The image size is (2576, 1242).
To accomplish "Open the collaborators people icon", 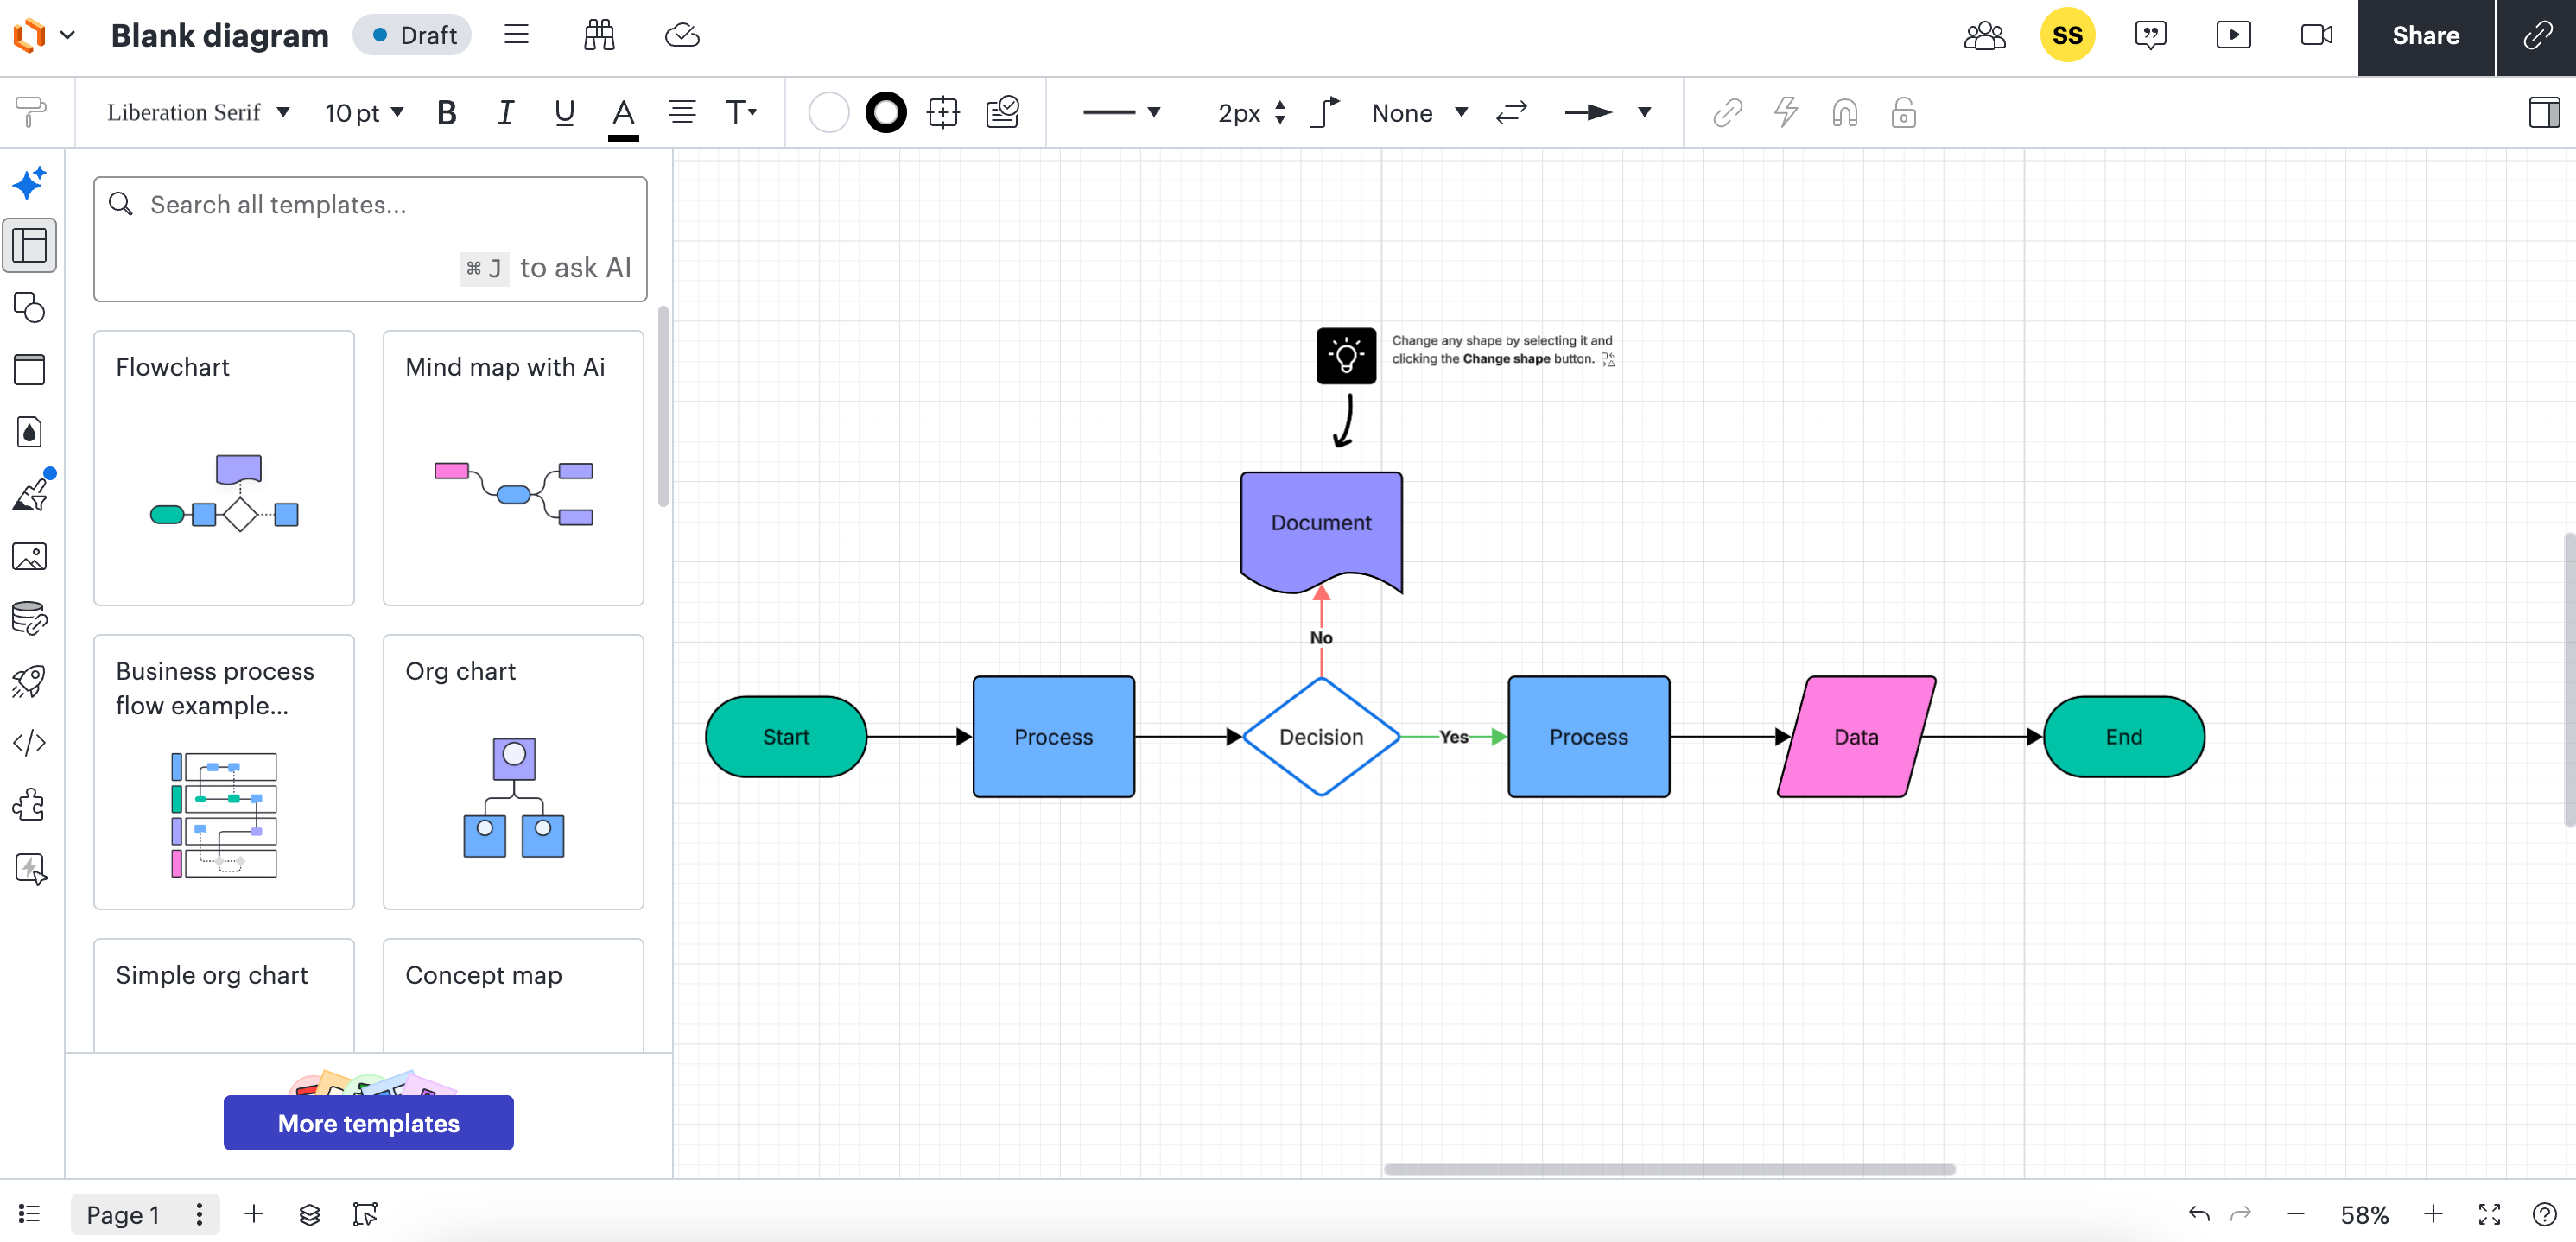I will [x=1984, y=35].
